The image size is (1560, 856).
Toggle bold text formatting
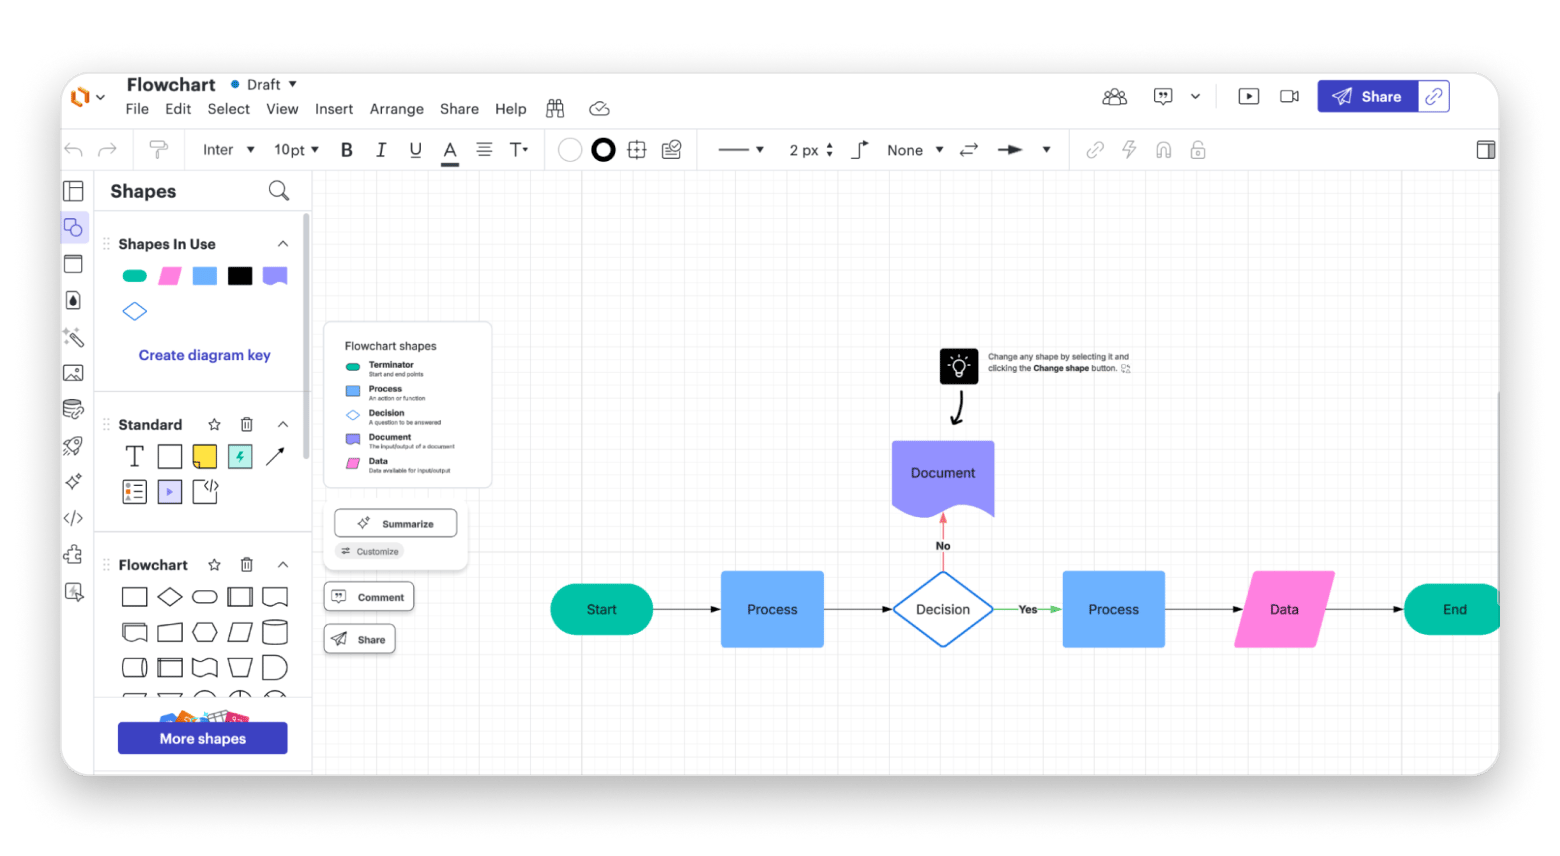coord(347,150)
